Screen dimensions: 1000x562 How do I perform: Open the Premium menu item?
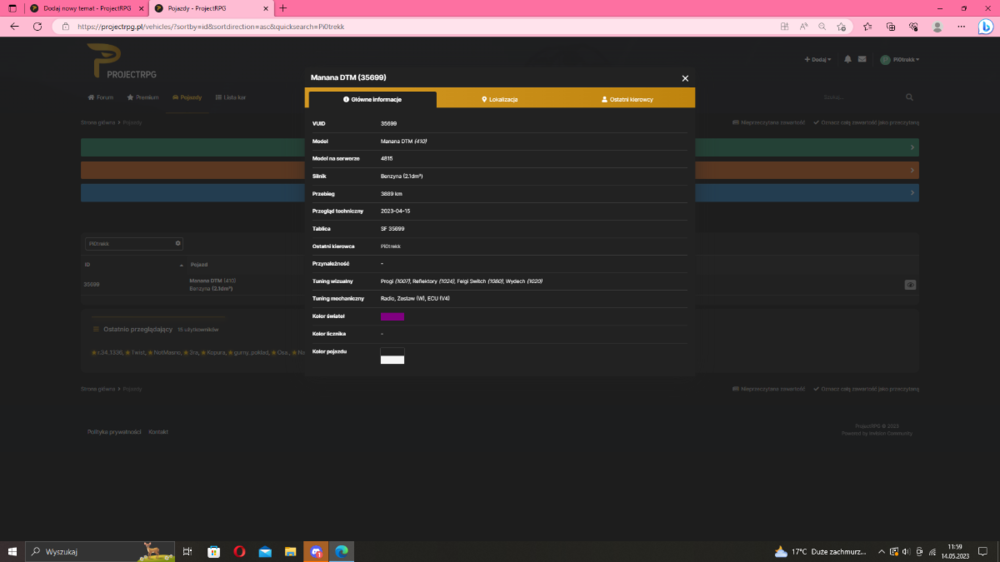[143, 98]
